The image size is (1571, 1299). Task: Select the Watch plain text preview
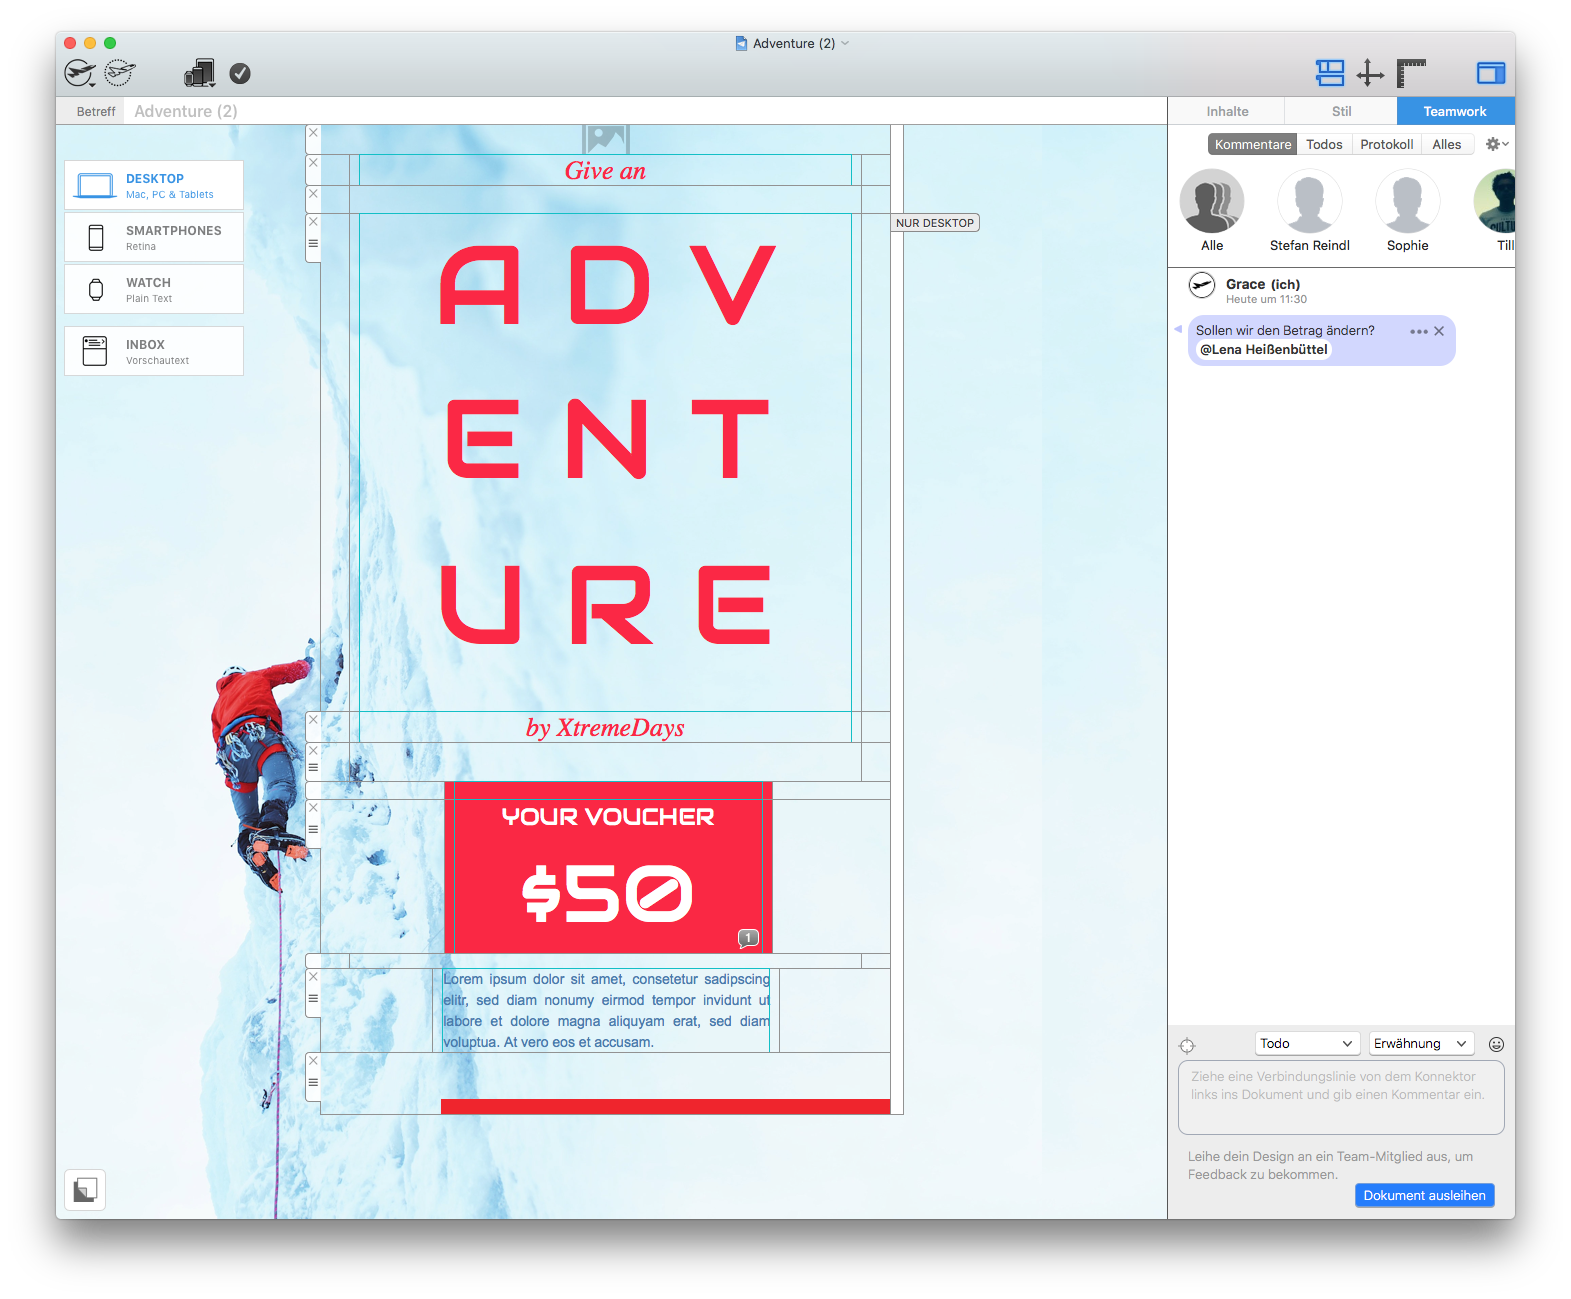[x=154, y=289]
